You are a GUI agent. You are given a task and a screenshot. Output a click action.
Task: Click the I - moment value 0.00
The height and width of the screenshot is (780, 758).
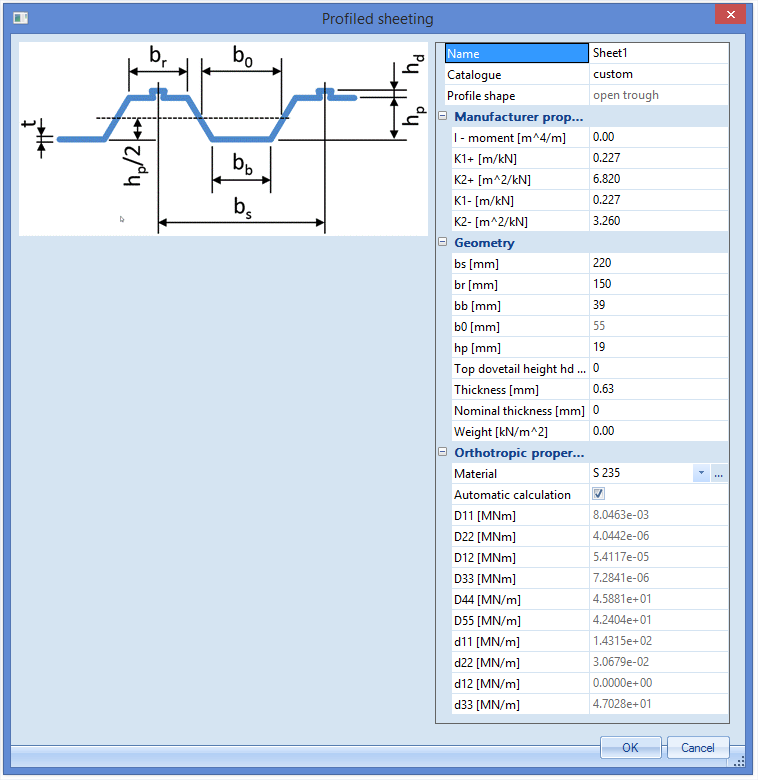(x=659, y=137)
